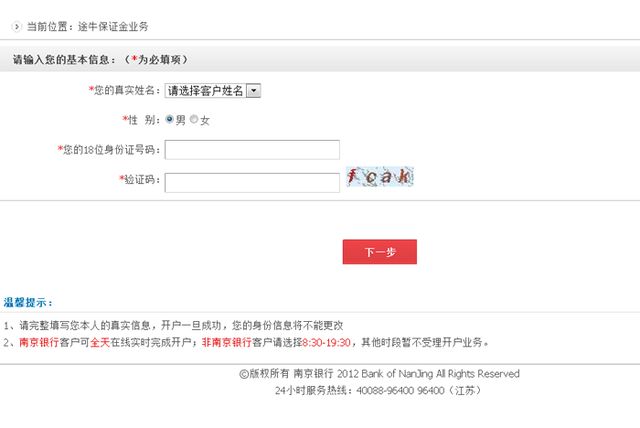Click the 途牛保证金业务 breadcrumb text
Viewport: 640px width, 428px height.
(x=113, y=27)
